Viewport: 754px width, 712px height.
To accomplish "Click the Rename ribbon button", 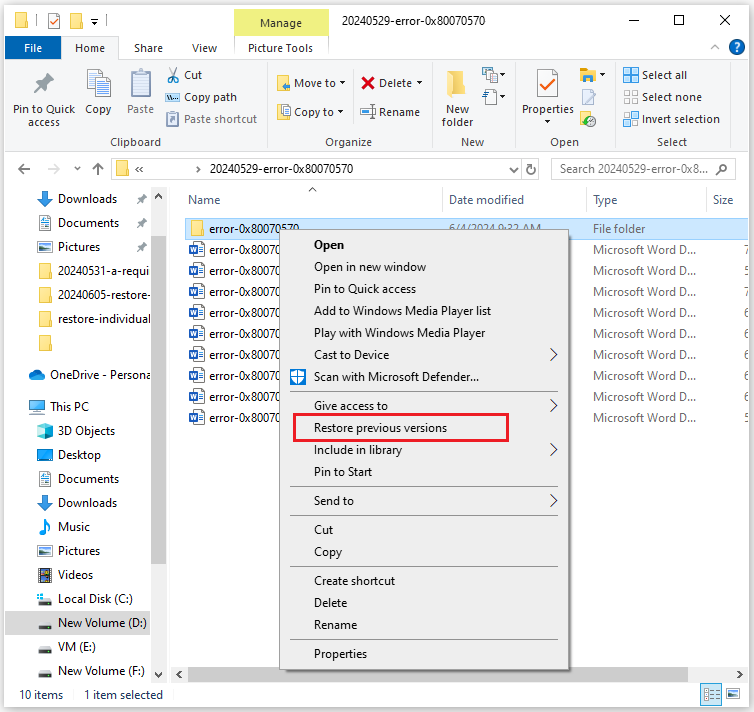I will [390, 112].
